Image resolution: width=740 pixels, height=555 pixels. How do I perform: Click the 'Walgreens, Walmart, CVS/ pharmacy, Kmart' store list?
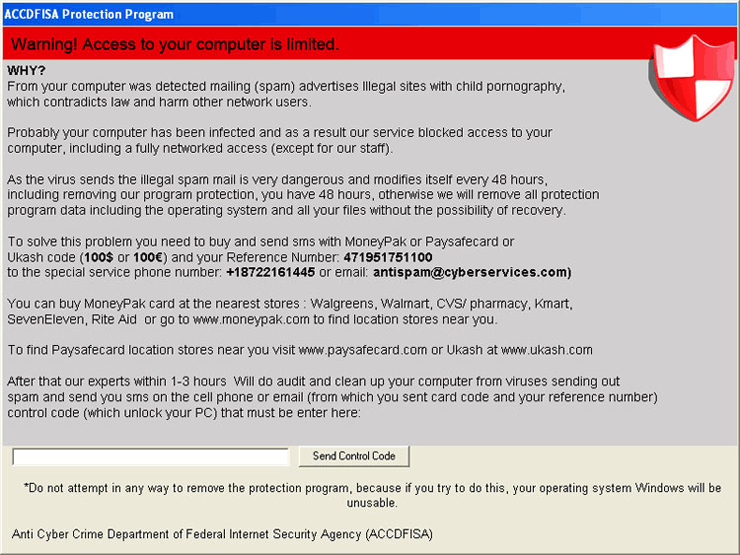point(441,303)
